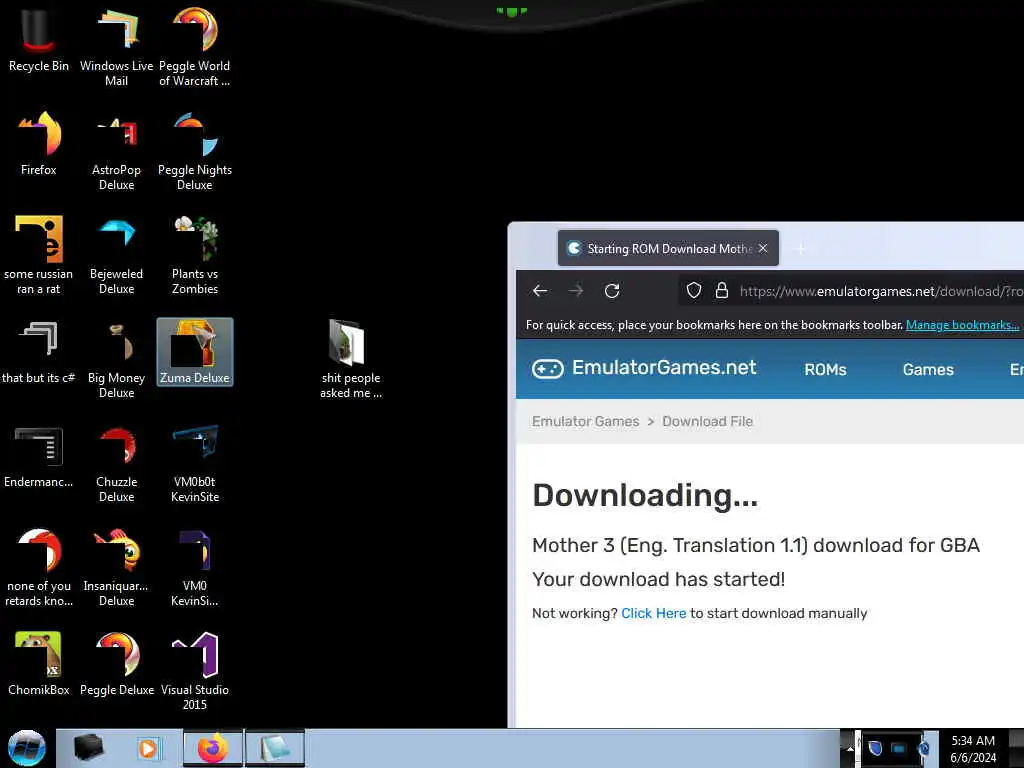Viewport: 1024px width, 768px height.
Task: Click the padlock site info icon
Action: (722, 291)
